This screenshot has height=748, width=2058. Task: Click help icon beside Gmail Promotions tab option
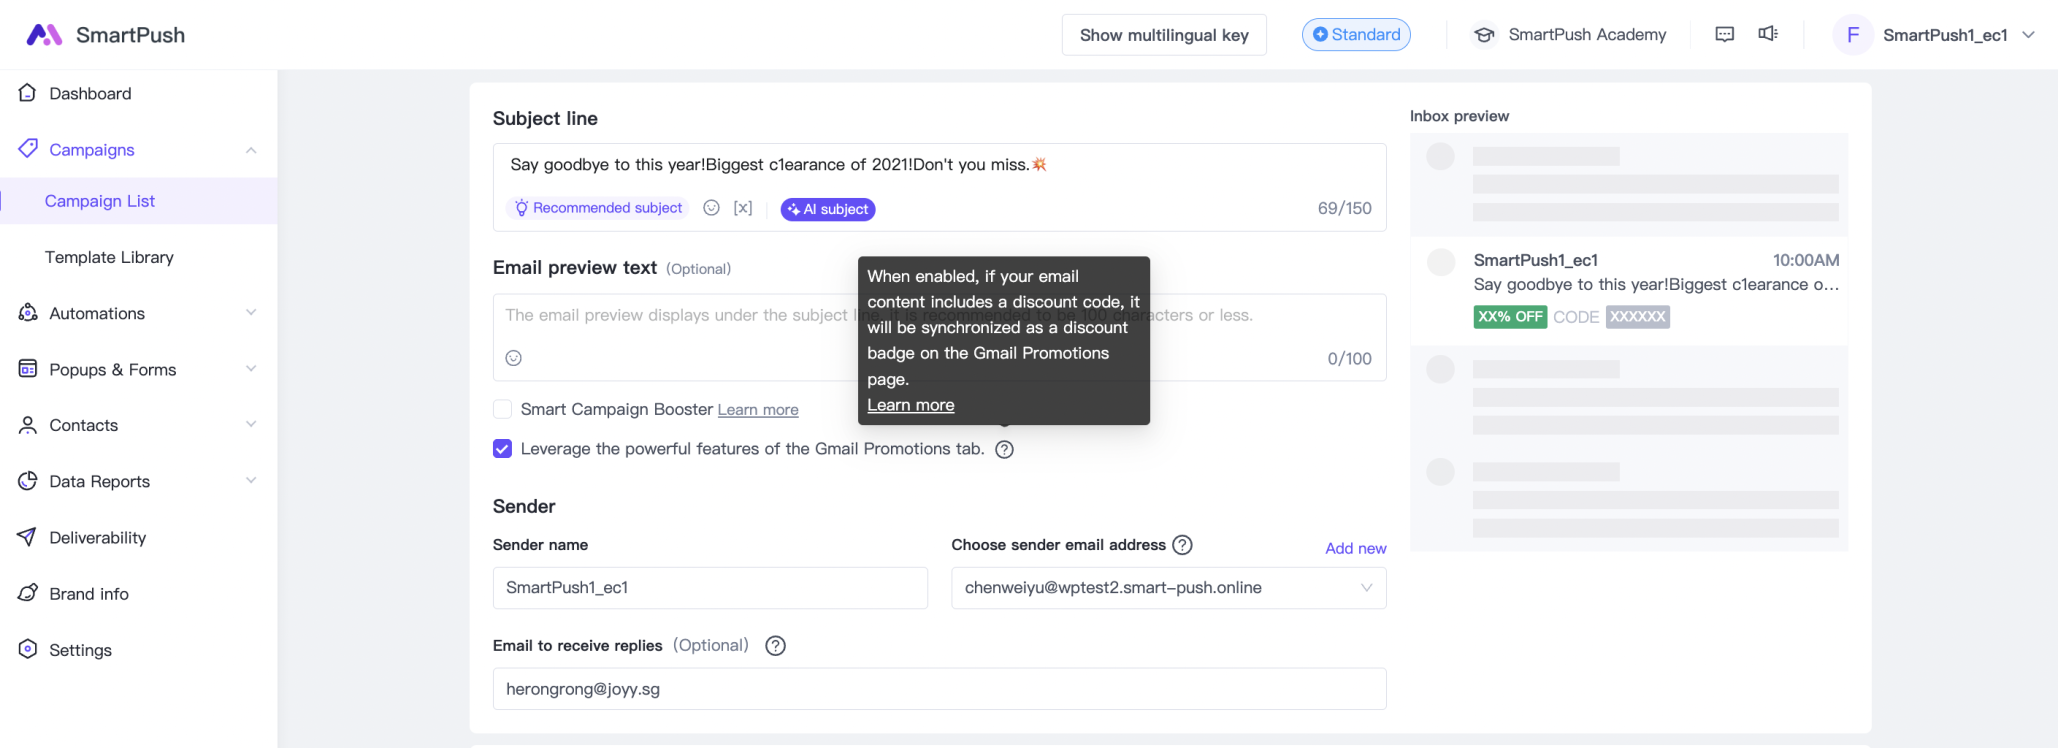(1005, 450)
